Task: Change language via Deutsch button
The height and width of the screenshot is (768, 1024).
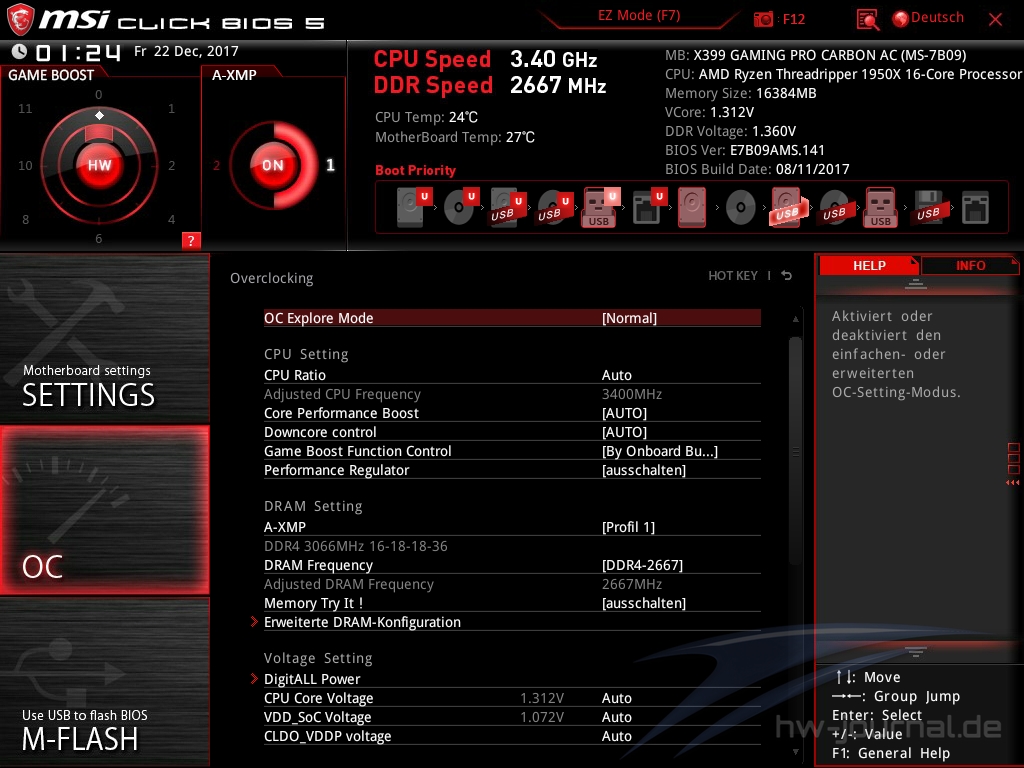Action: point(937,18)
